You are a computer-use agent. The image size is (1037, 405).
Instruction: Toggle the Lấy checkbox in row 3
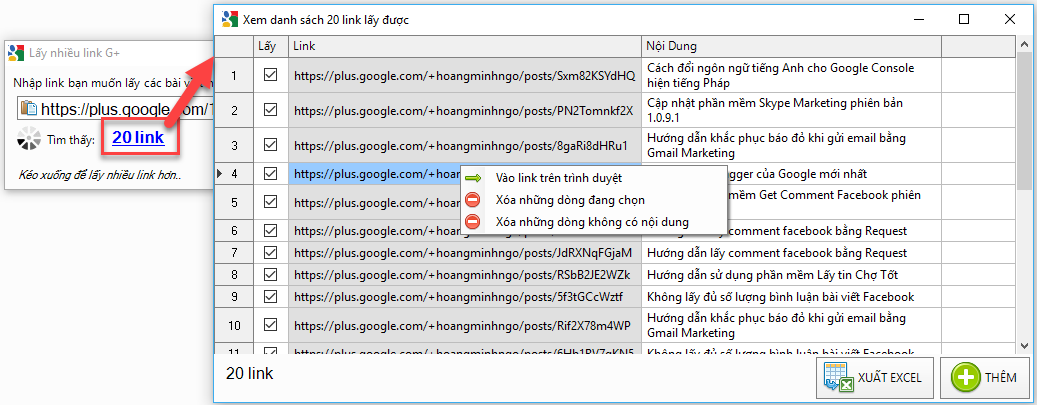270,144
